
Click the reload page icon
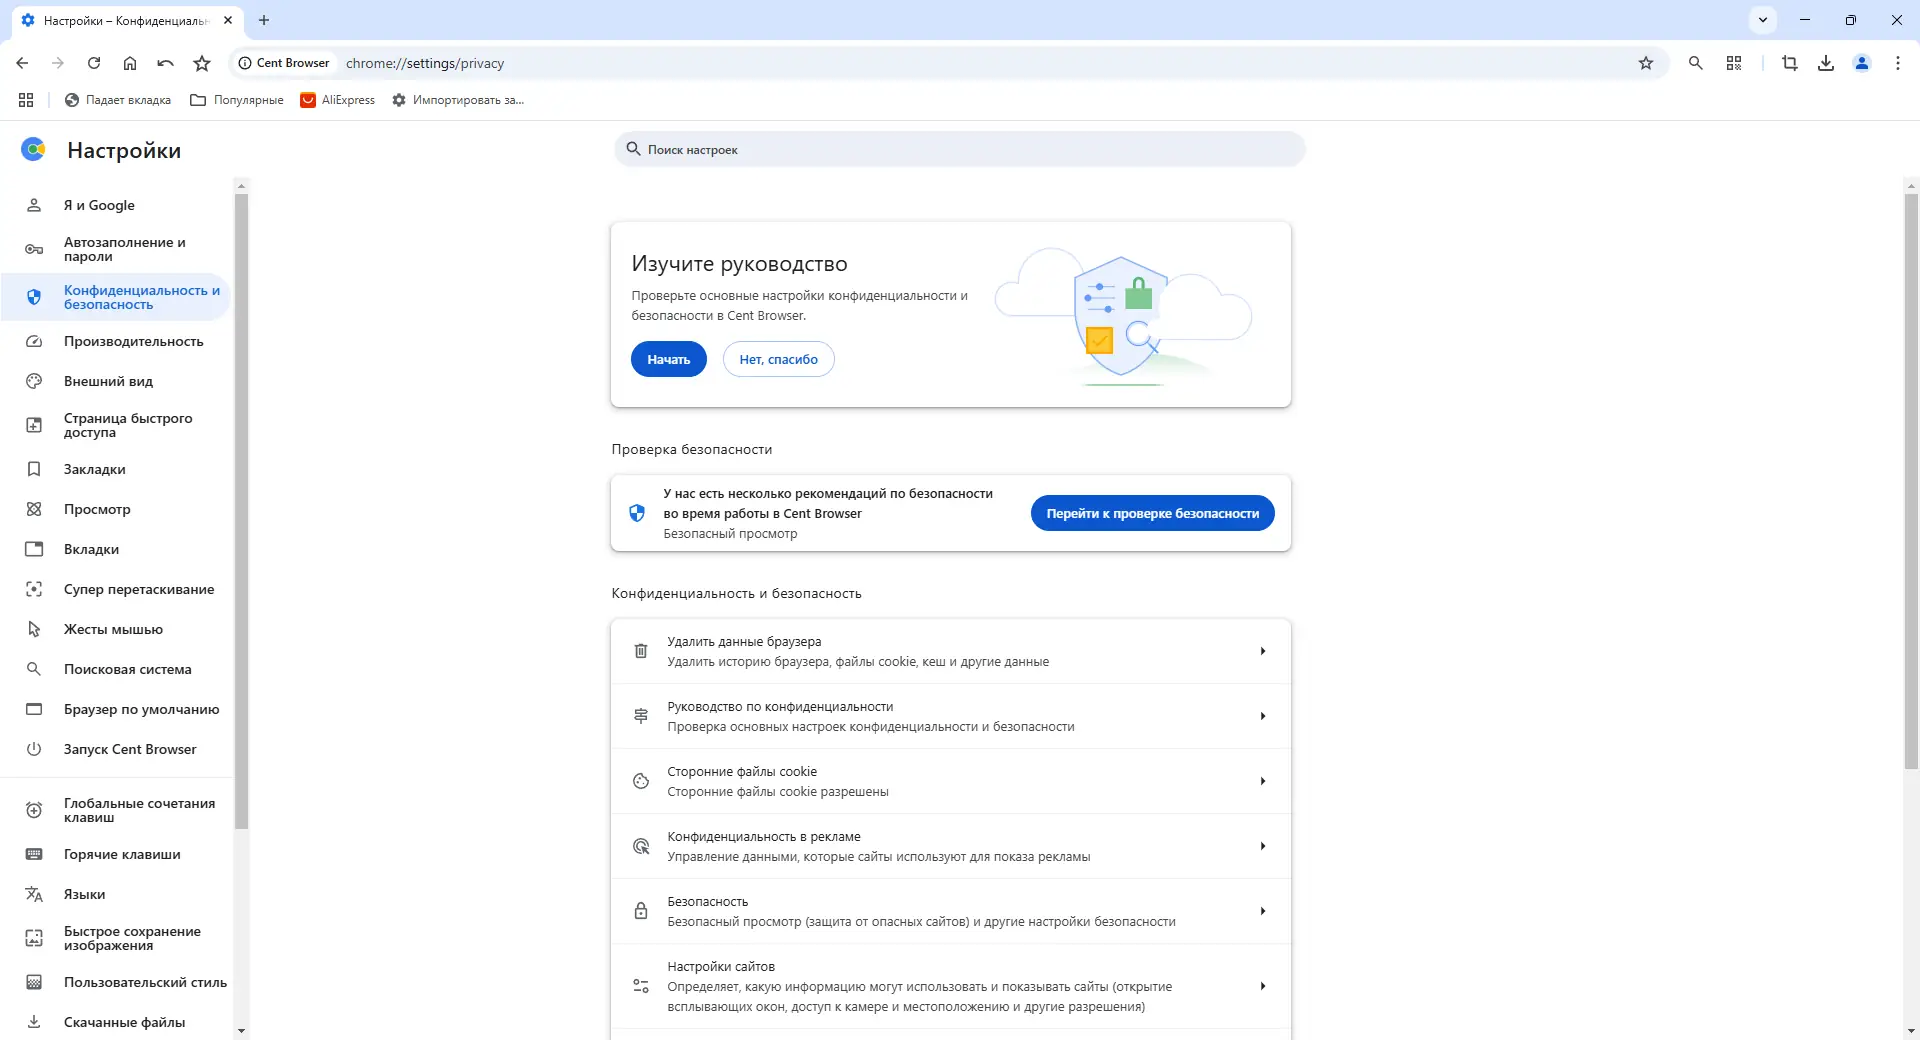pyautogui.click(x=93, y=63)
